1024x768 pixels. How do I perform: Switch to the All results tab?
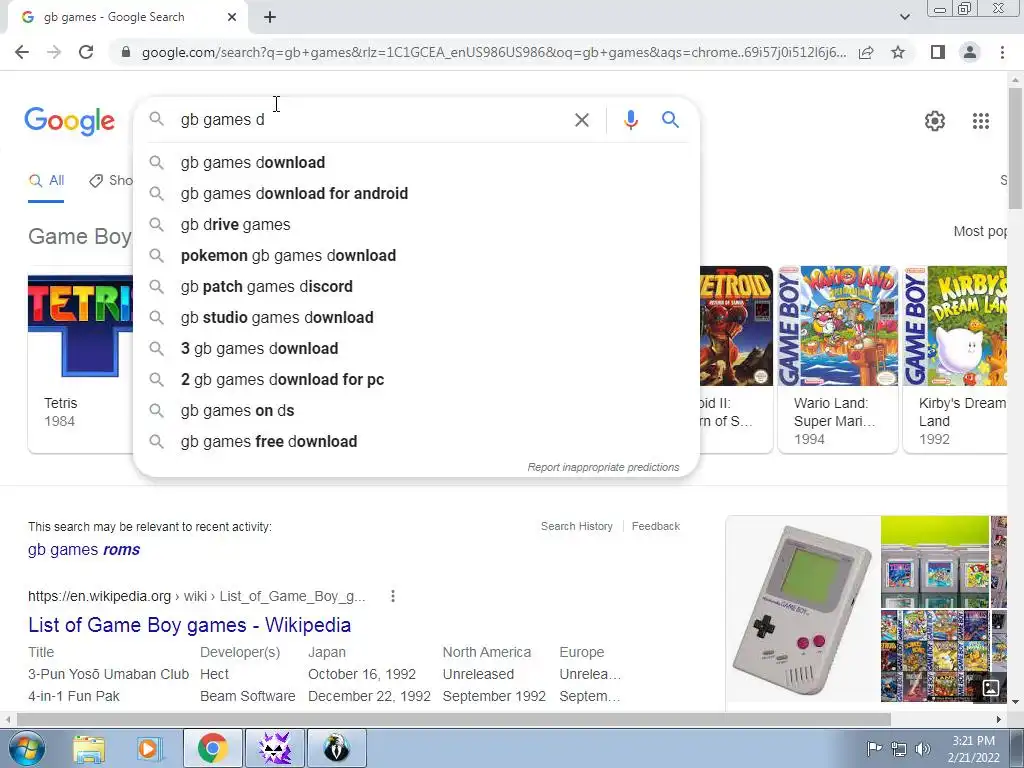pyautogui.click(x=46, y=181)
